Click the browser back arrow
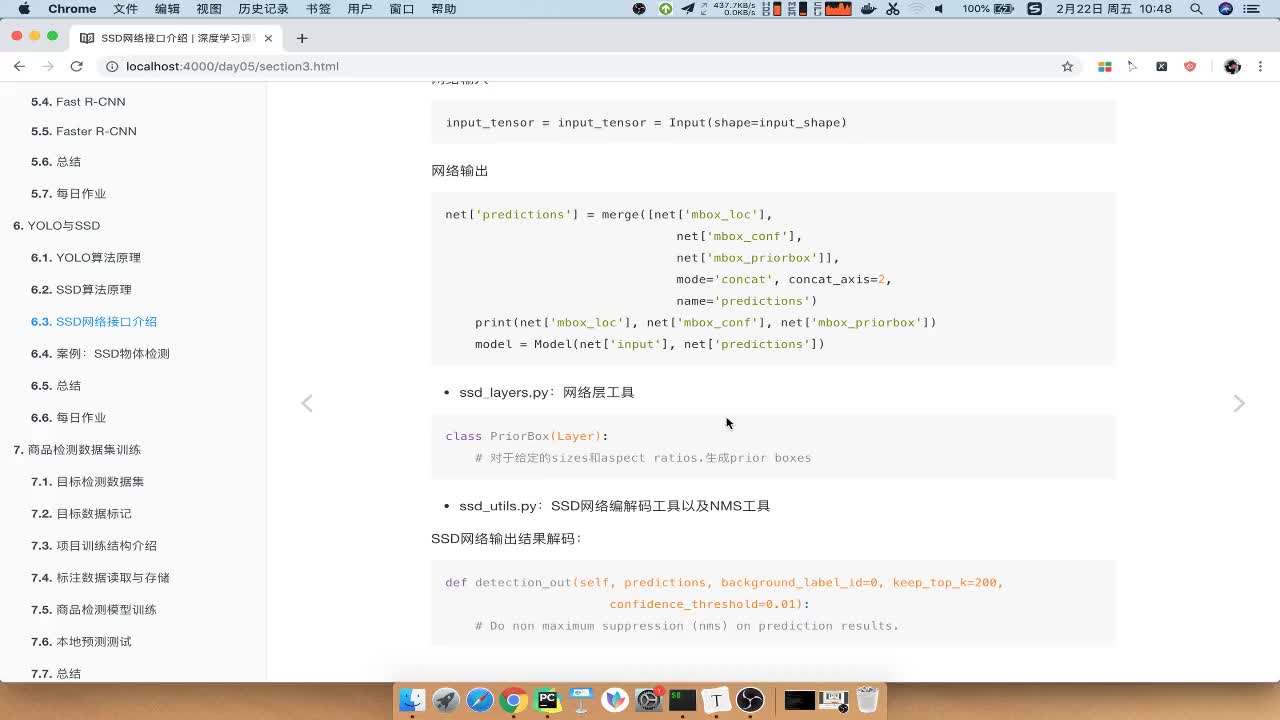The width and height of the screenshot is (1280, 720). click(19, 66)
